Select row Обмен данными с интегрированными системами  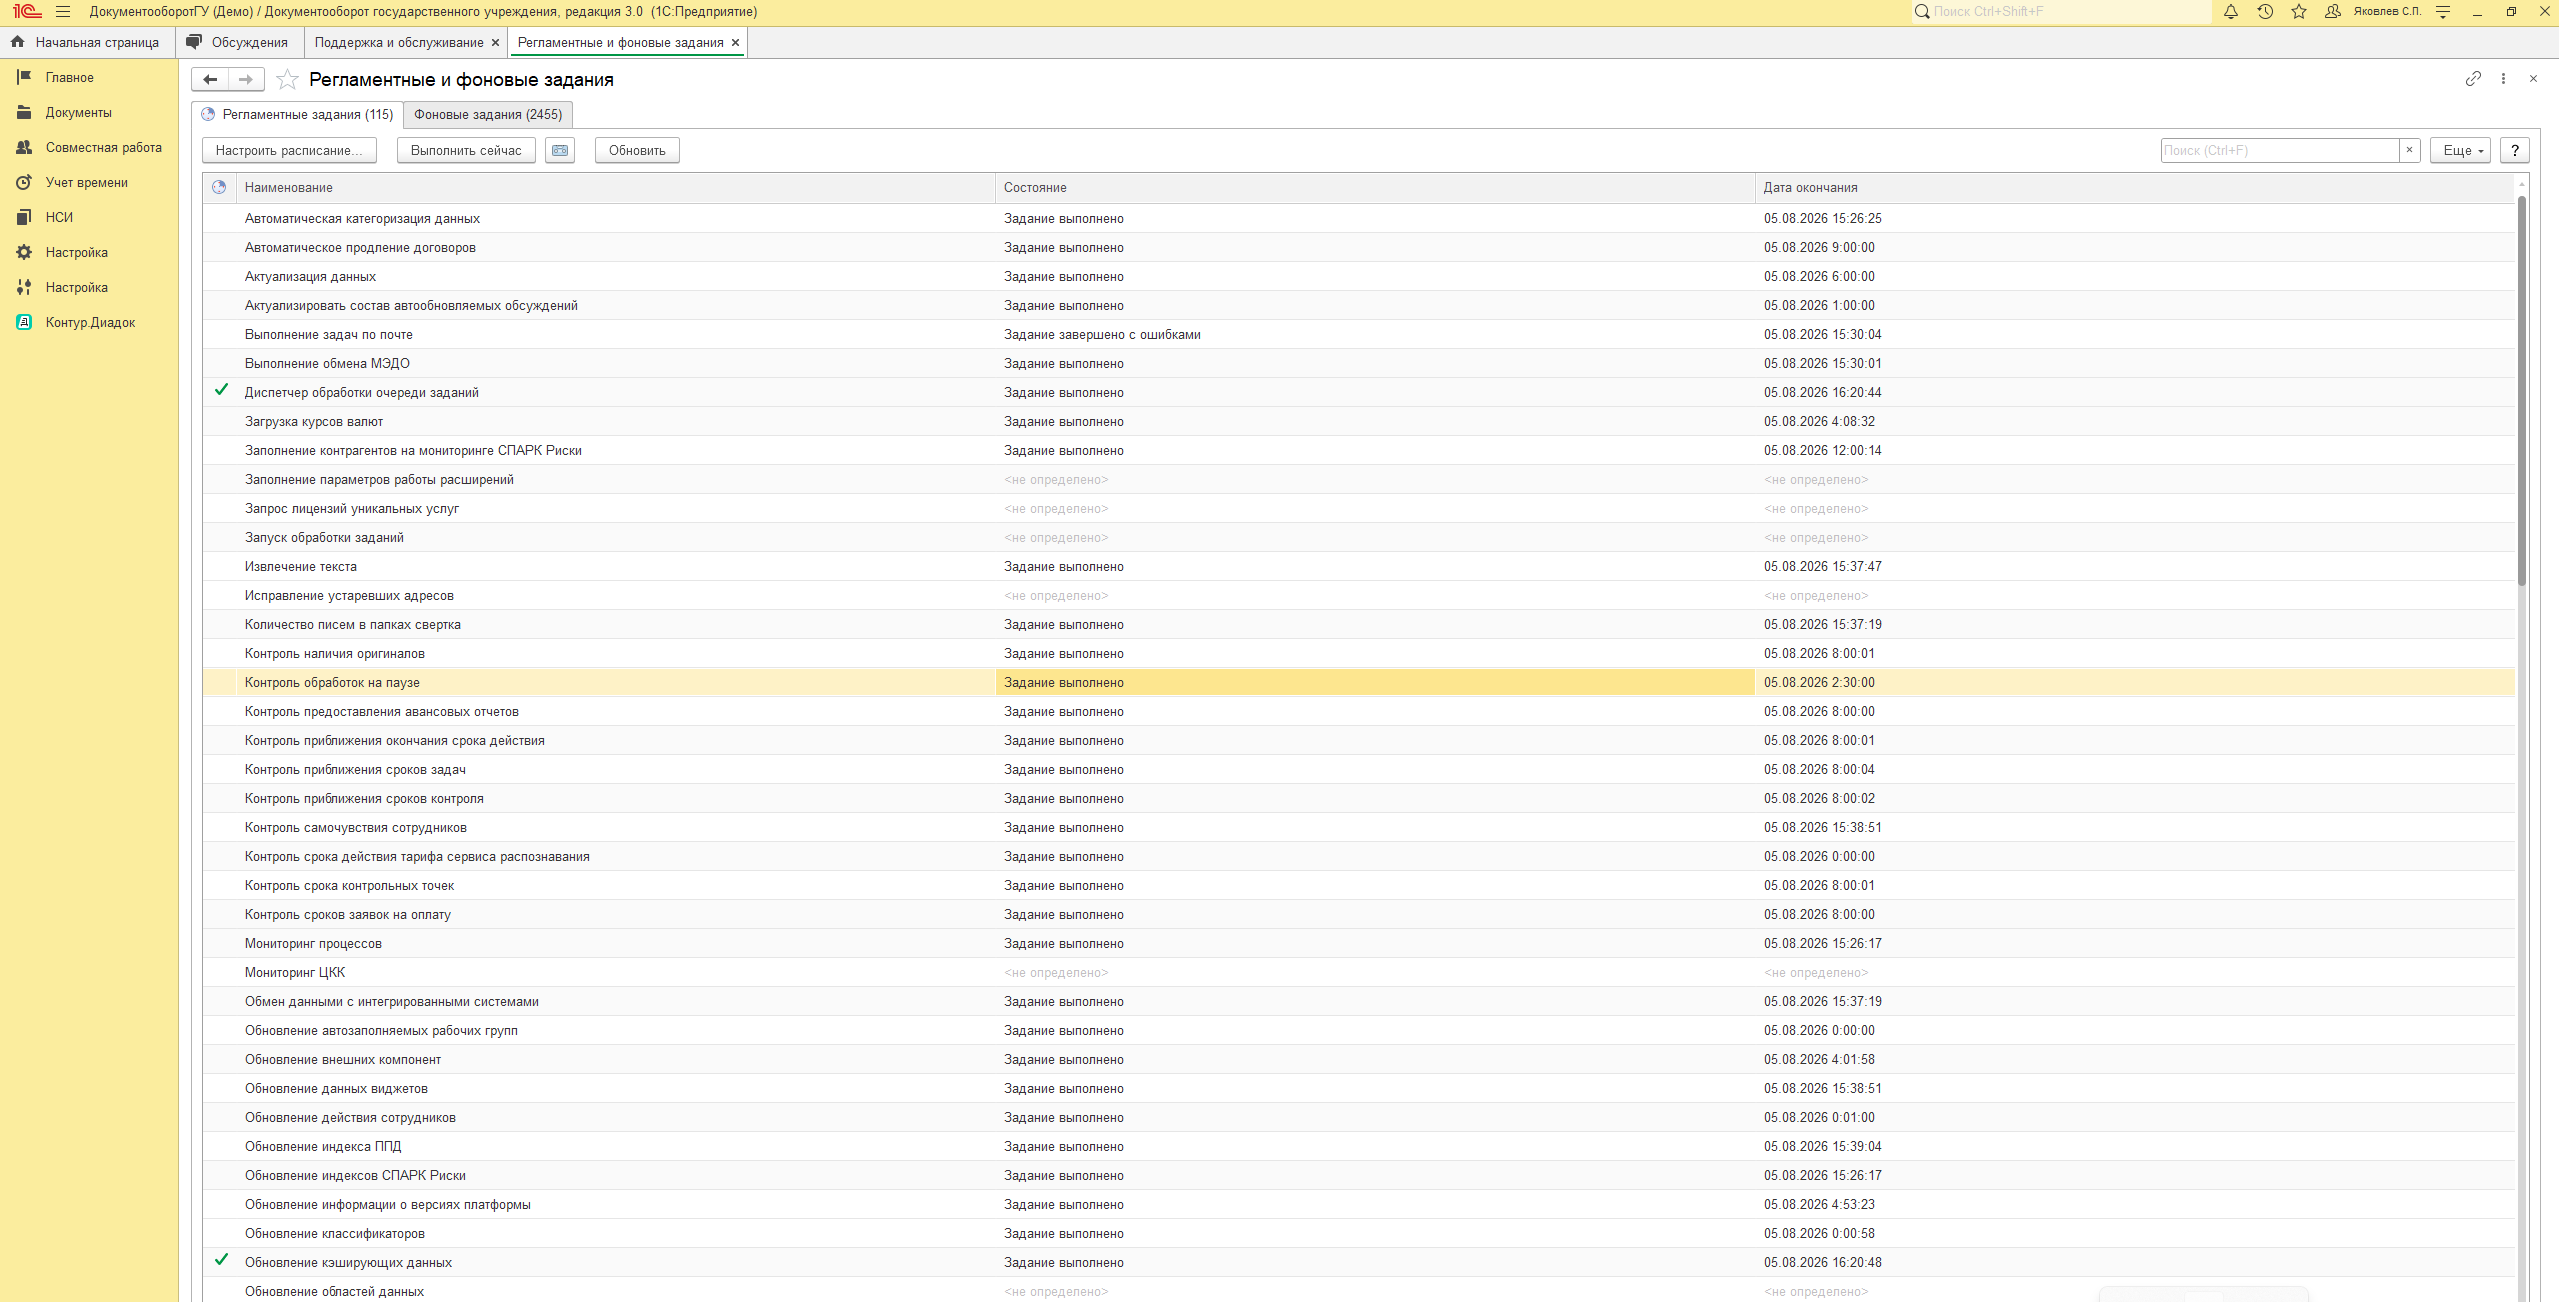pyautogui.click(x=1359, y=1001)
